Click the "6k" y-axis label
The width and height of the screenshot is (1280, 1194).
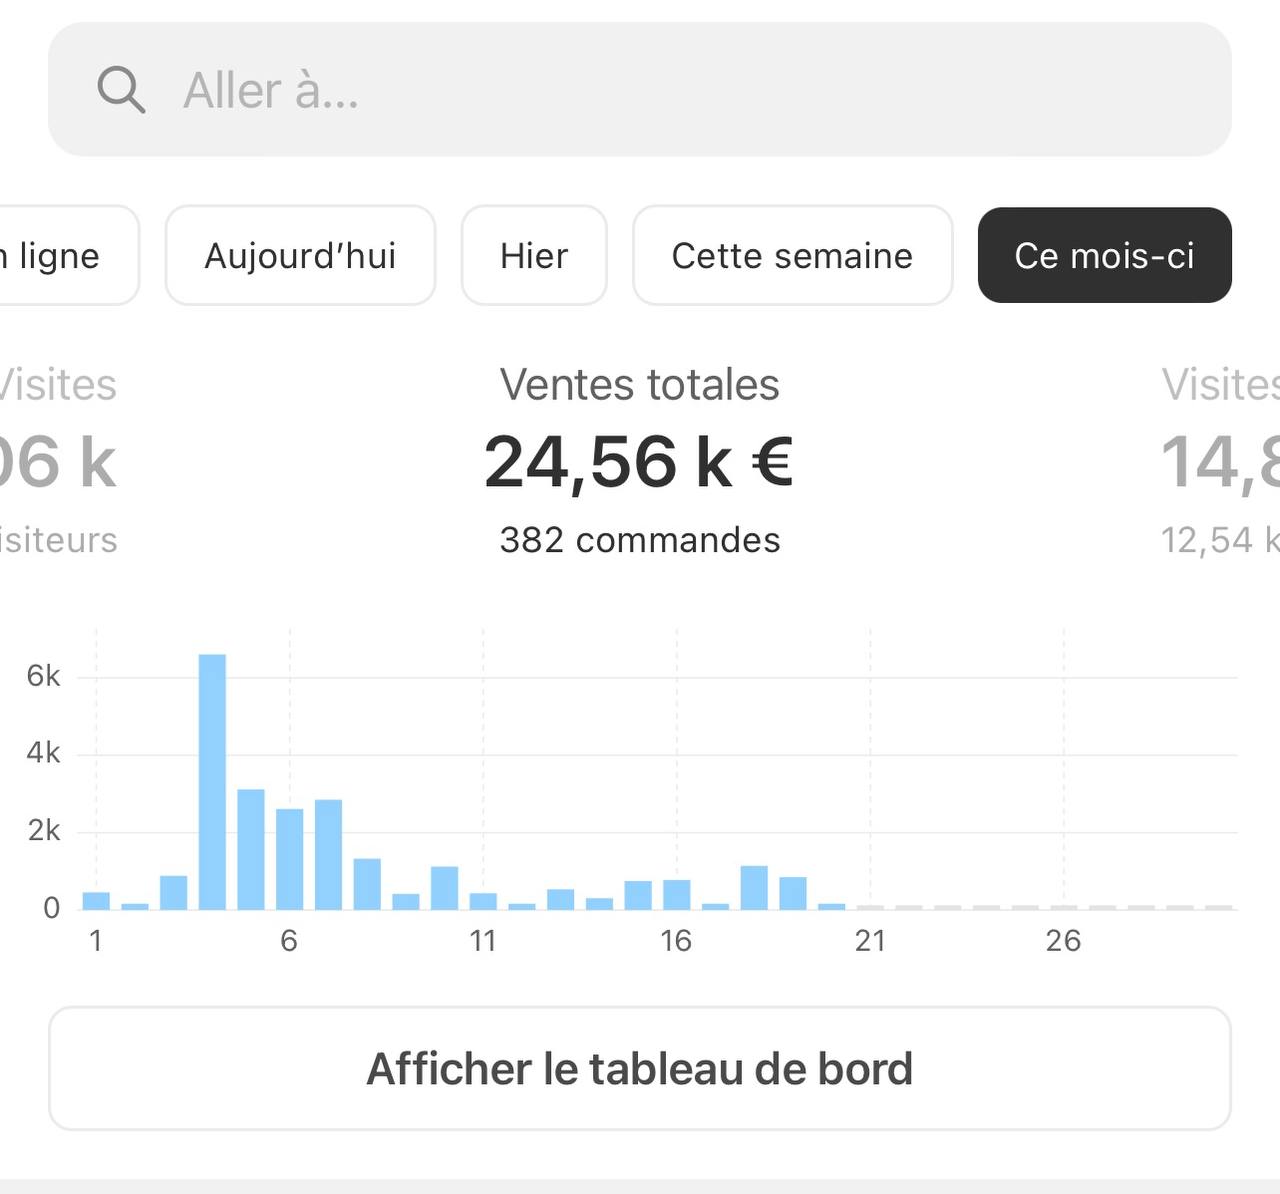(43, 676)
